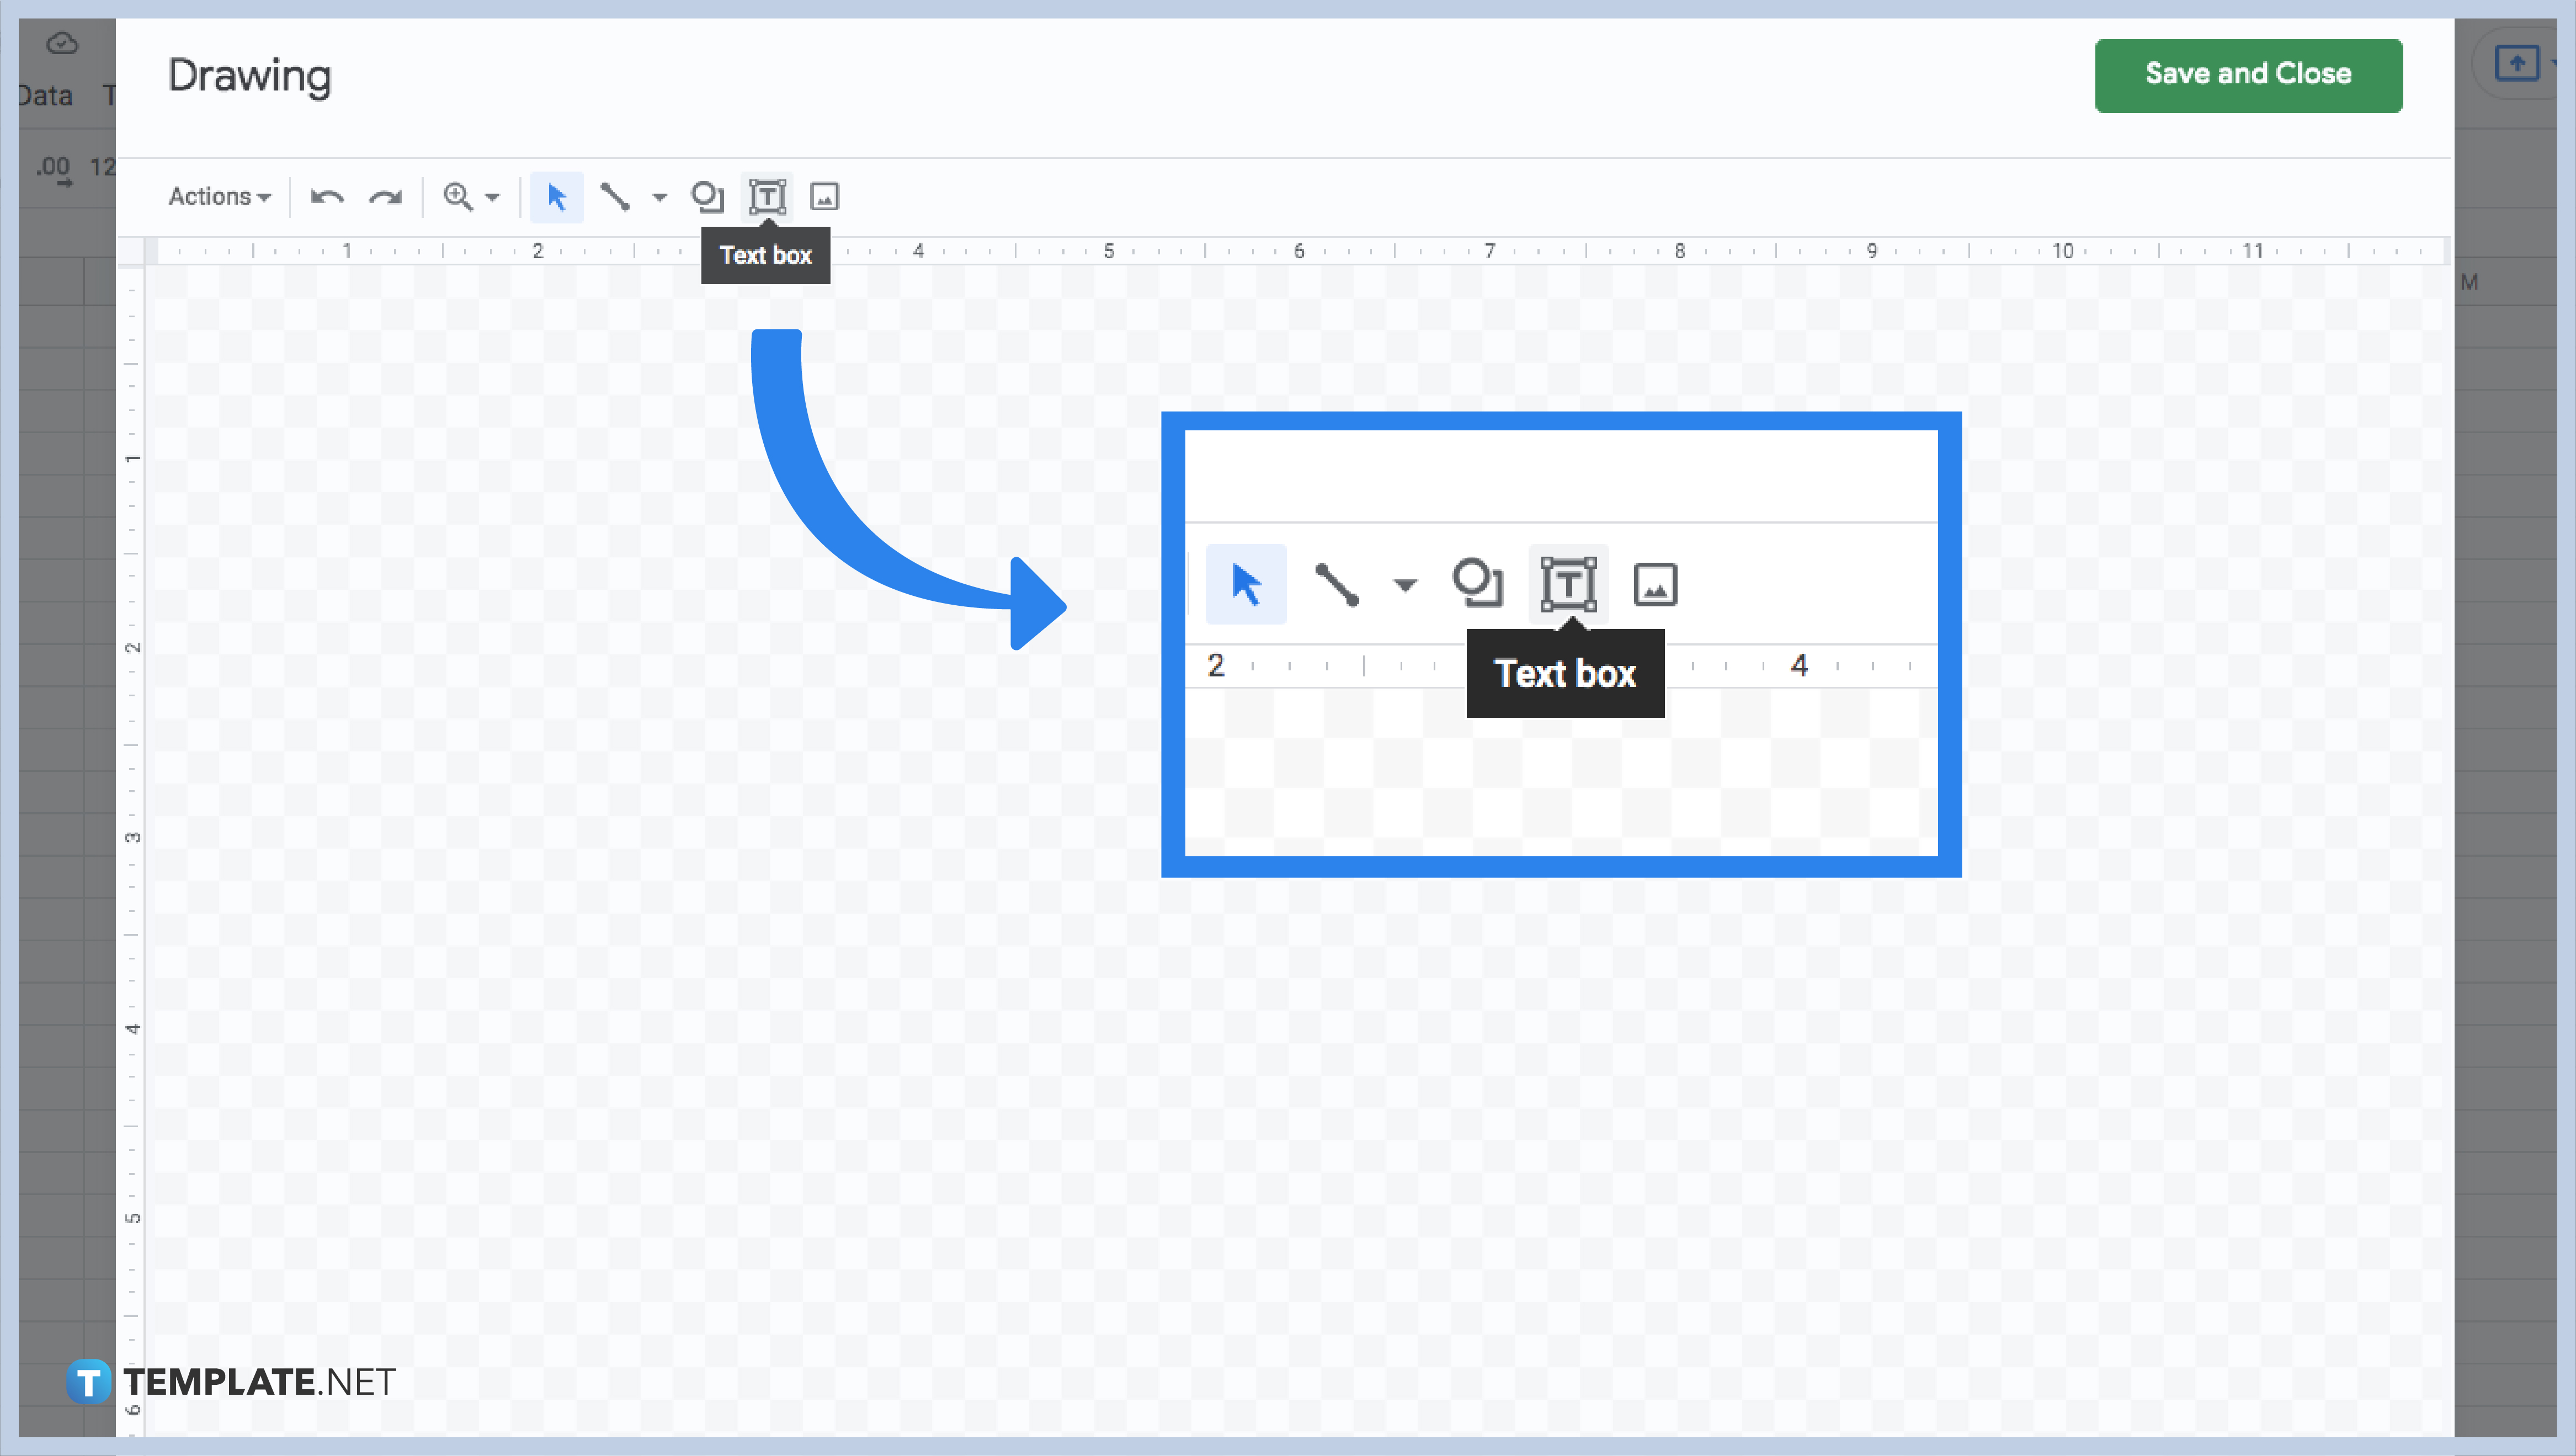Undo the last drawing action
Viewport: 2576px width, 1456px height.
327,197
